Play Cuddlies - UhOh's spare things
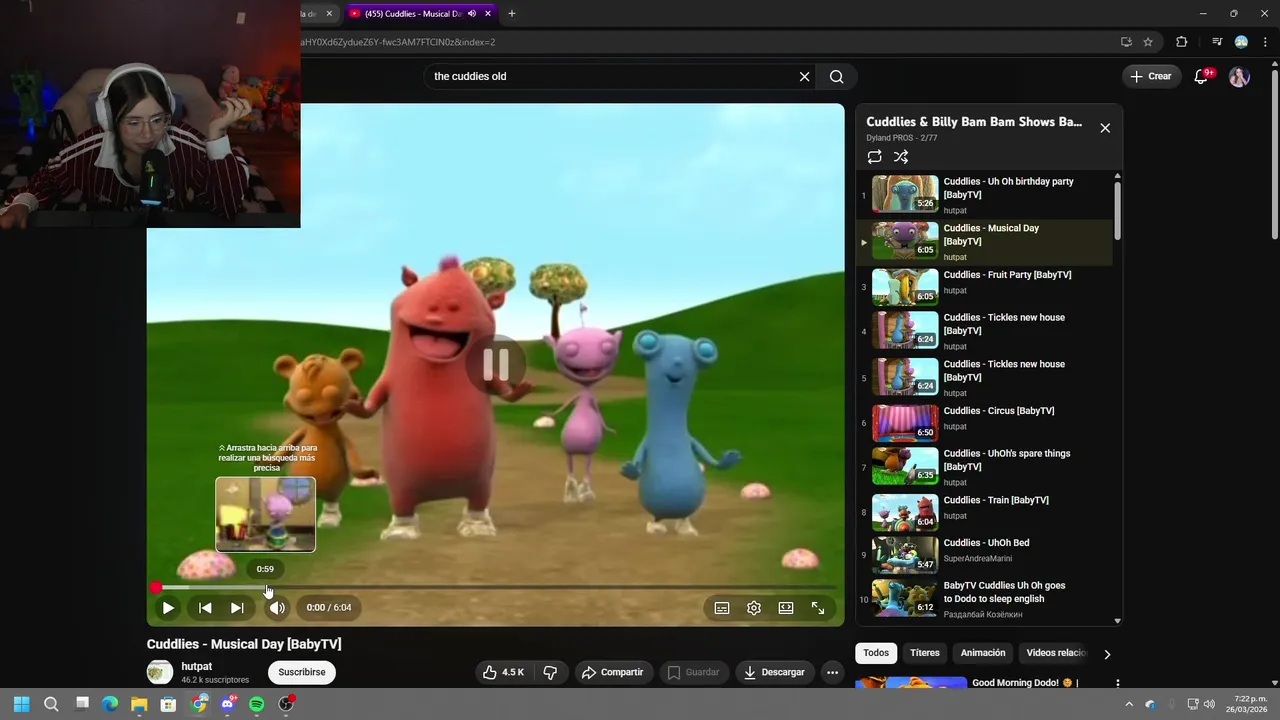Screen dimensions: 1280x720 tap(985, 467)
